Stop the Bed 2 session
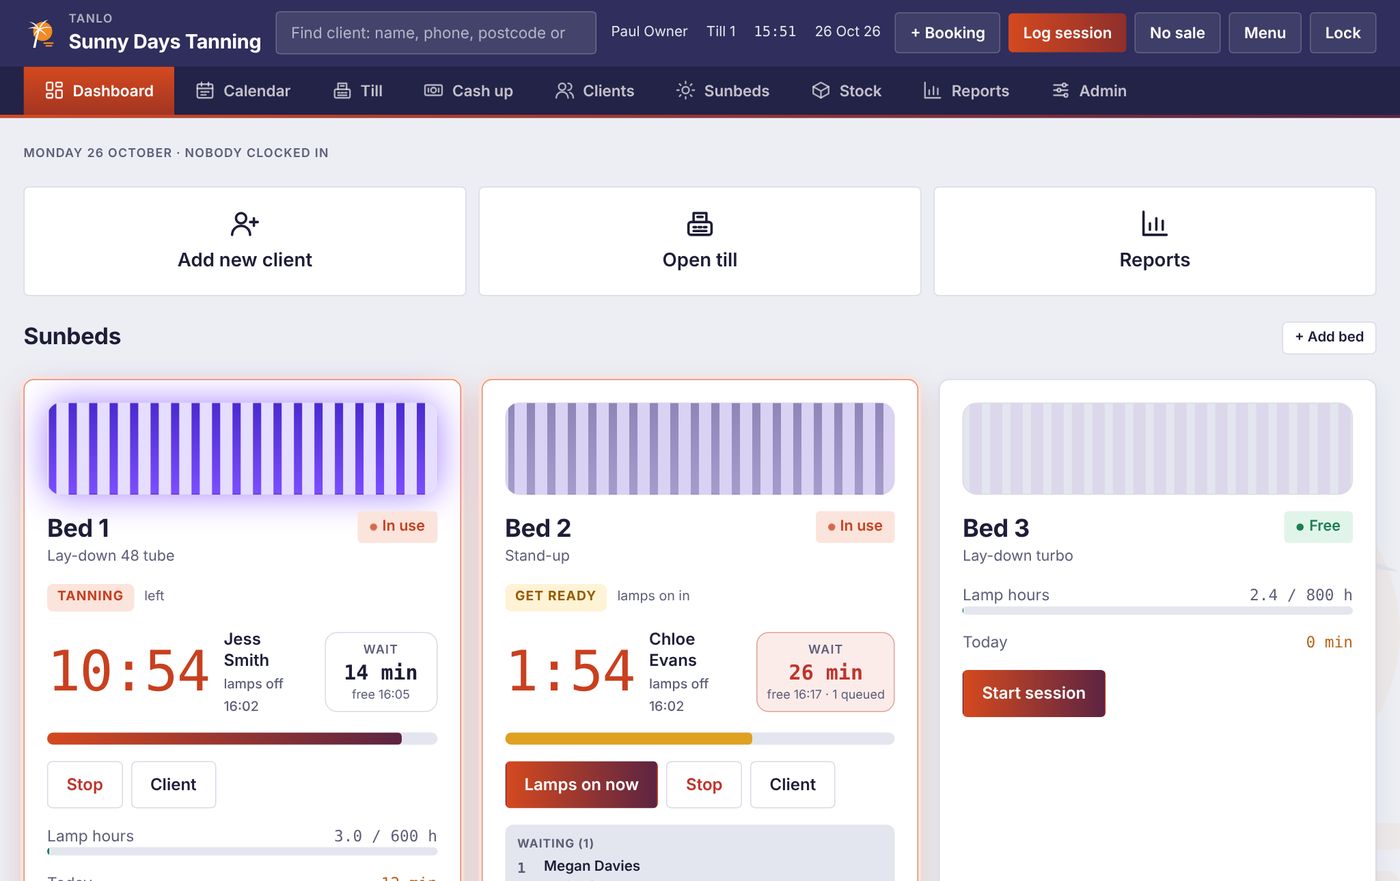 click(x=704, y=785)
